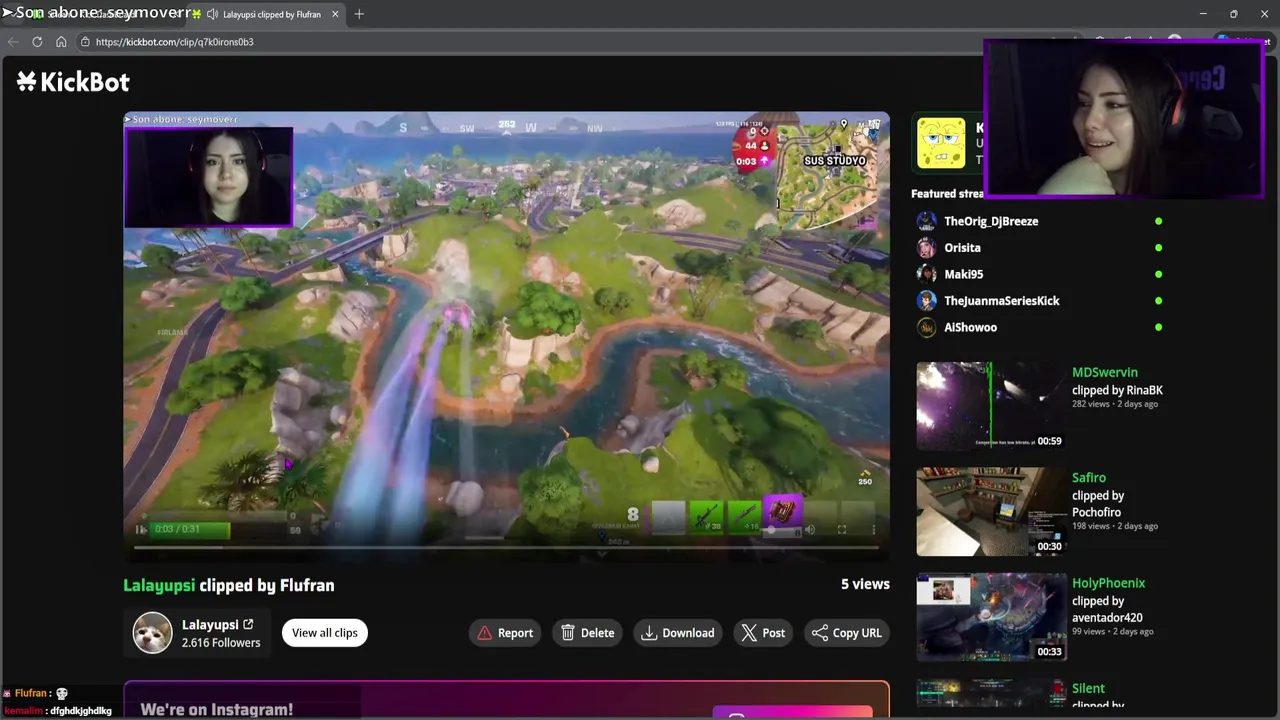1280x720 pixels.
Task: Post the clip to X
Action: (x=763, y=632)
